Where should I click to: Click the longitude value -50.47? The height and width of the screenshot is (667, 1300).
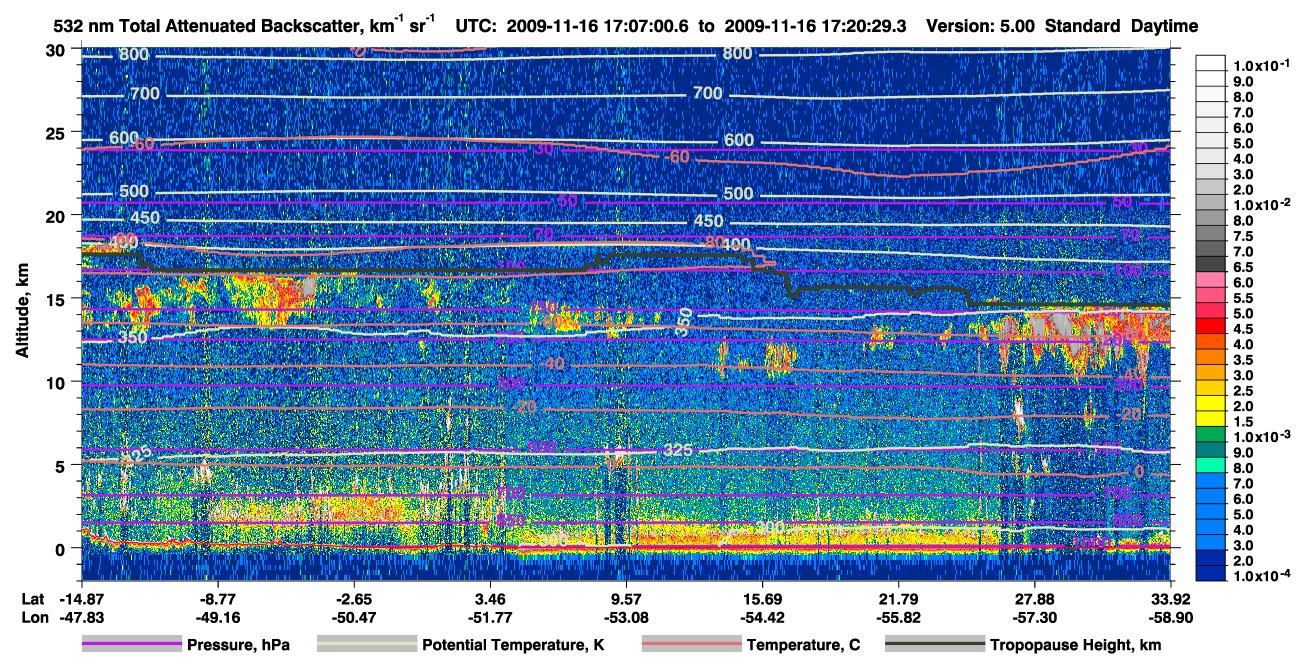(353, 618)
